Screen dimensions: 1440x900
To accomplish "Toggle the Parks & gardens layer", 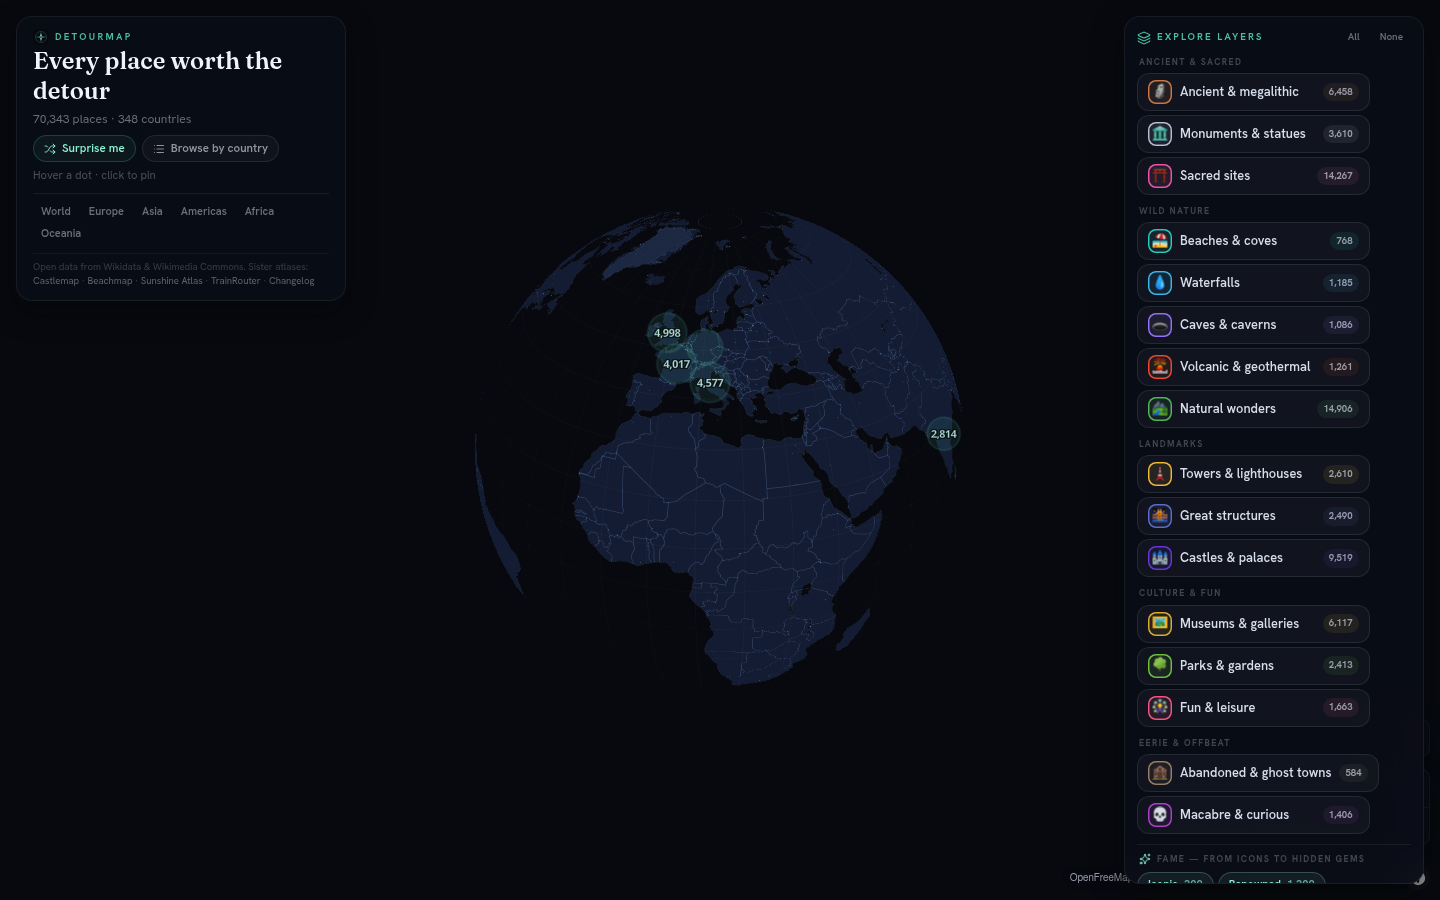I will click(x=1253, y=666).
